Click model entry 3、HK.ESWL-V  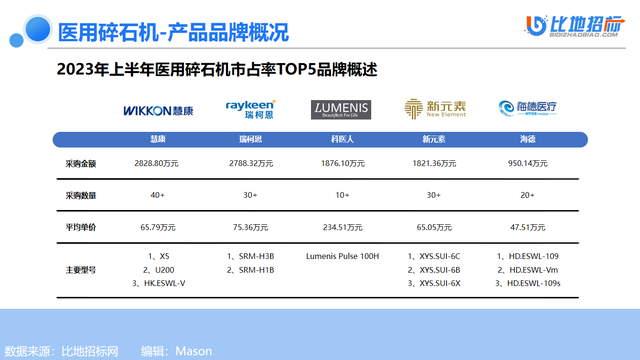(x=158, y=283)
